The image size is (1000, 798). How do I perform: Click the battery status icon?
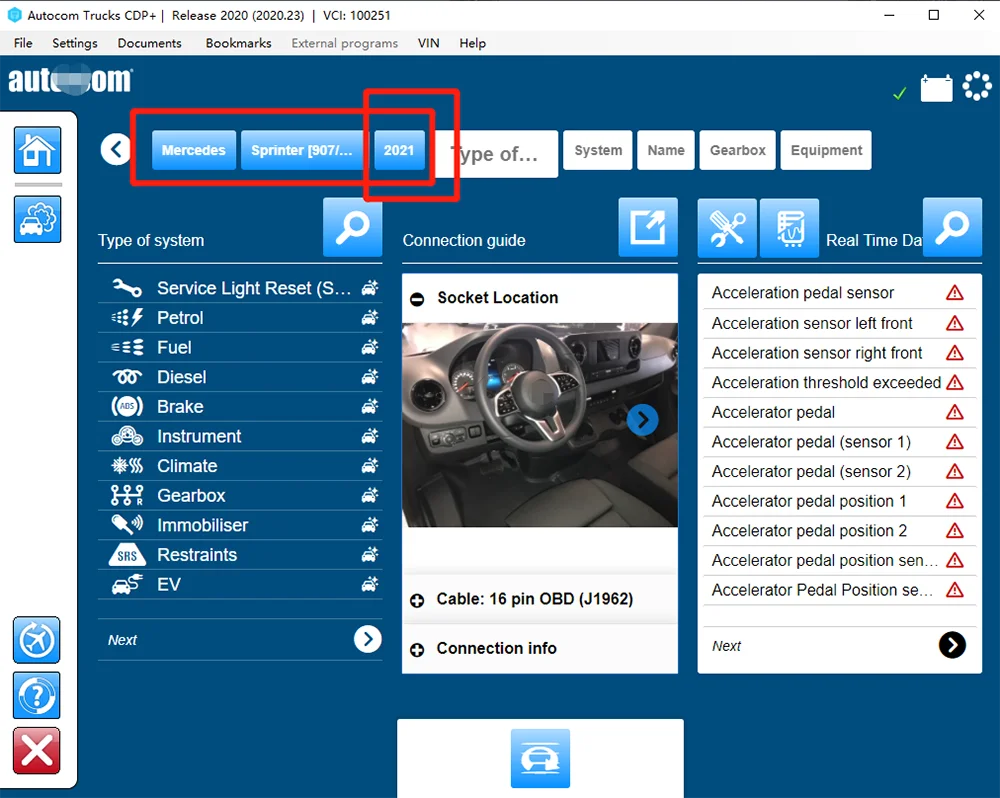(x=936, y=87)
